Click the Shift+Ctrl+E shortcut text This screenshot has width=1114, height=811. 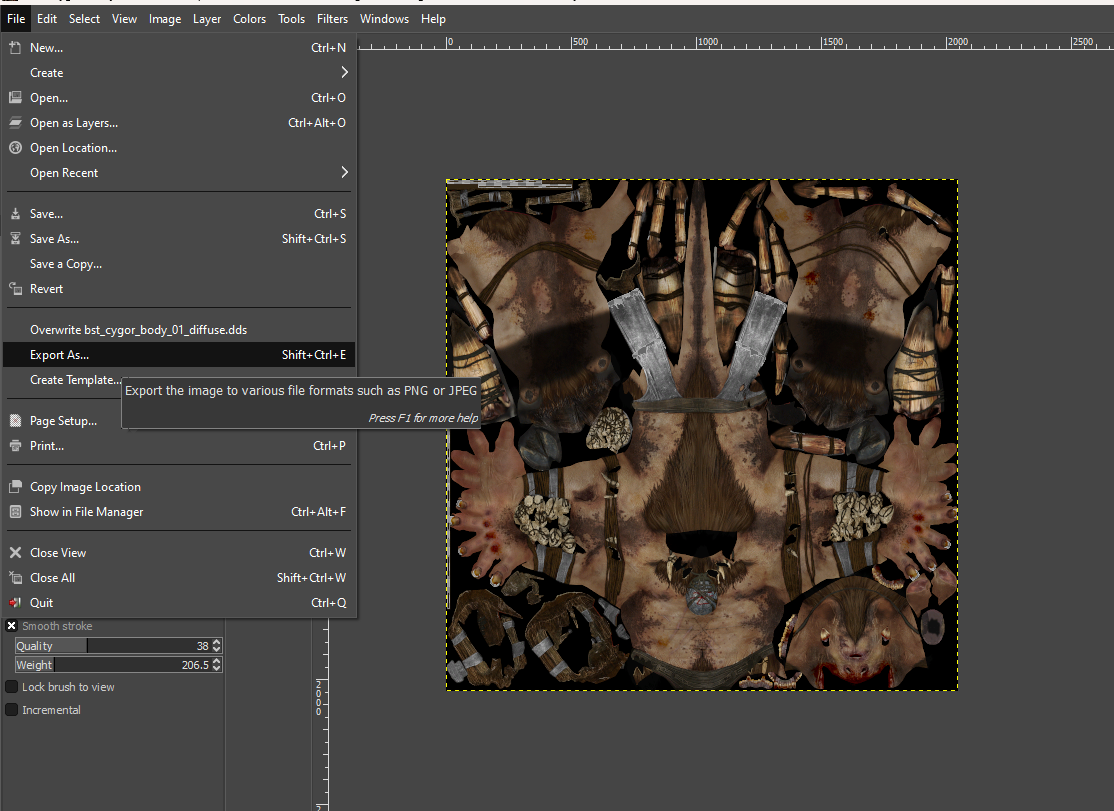pos(314,354)
